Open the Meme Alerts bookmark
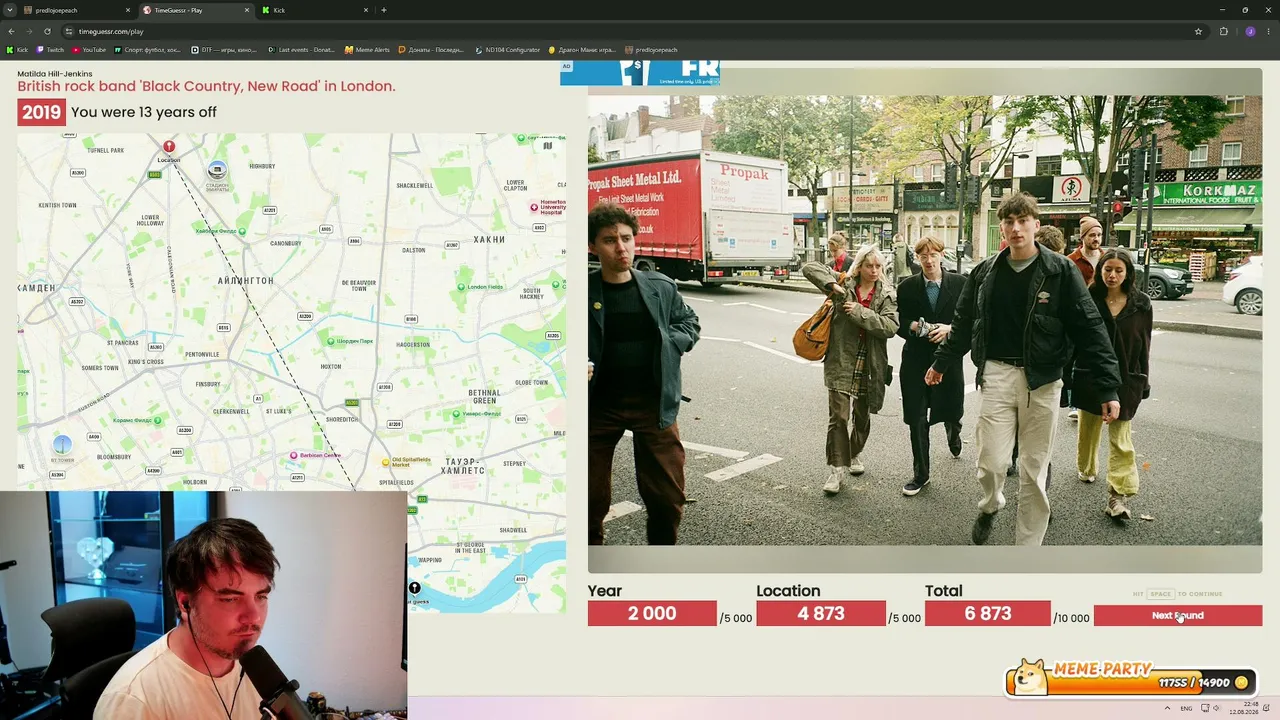1280x720 pixels. click(367, 50)
